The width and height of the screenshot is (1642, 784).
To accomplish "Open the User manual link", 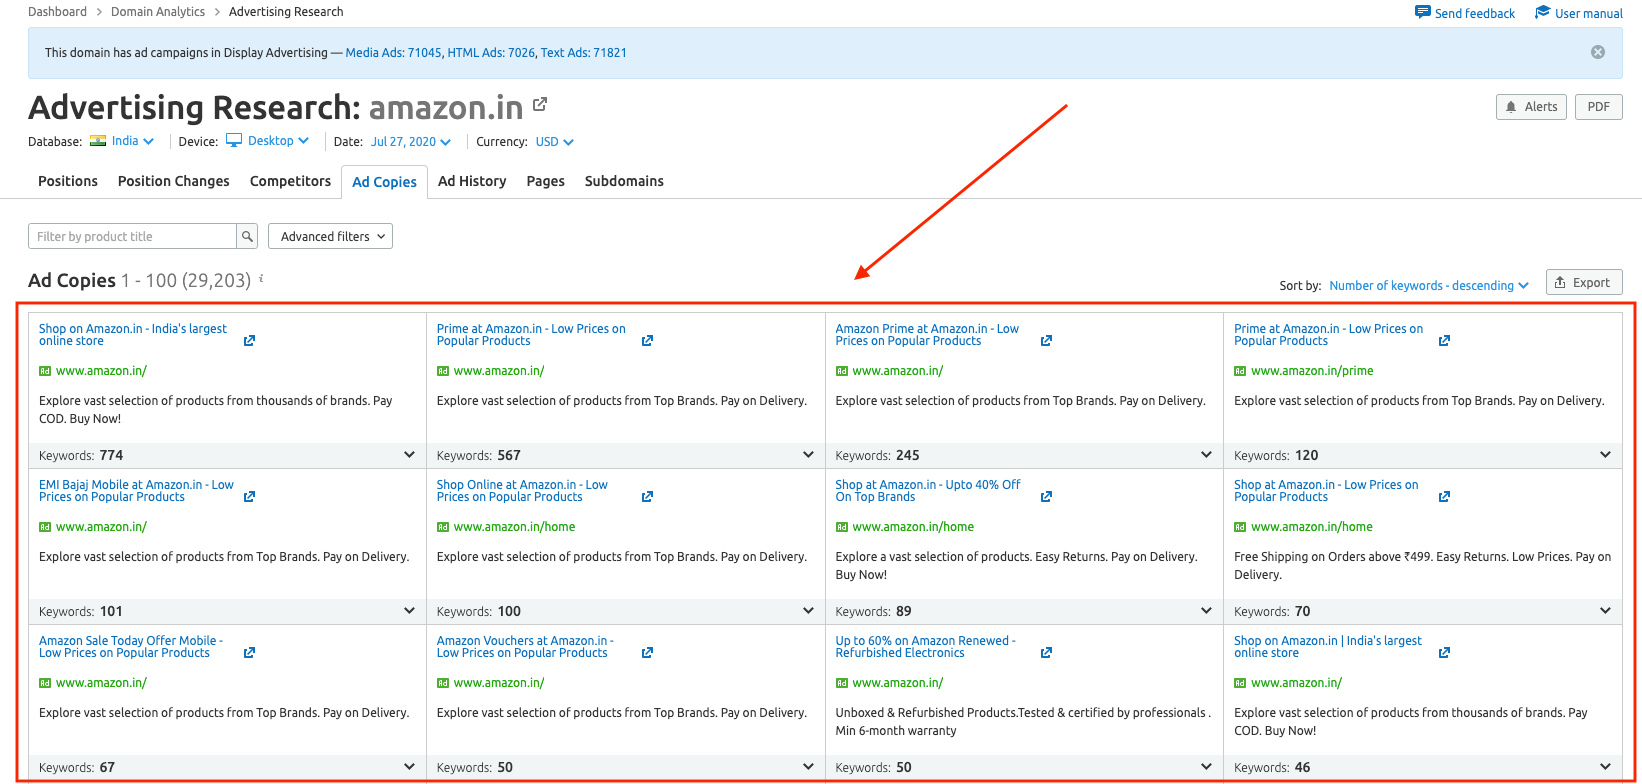I will [1579, 13].
